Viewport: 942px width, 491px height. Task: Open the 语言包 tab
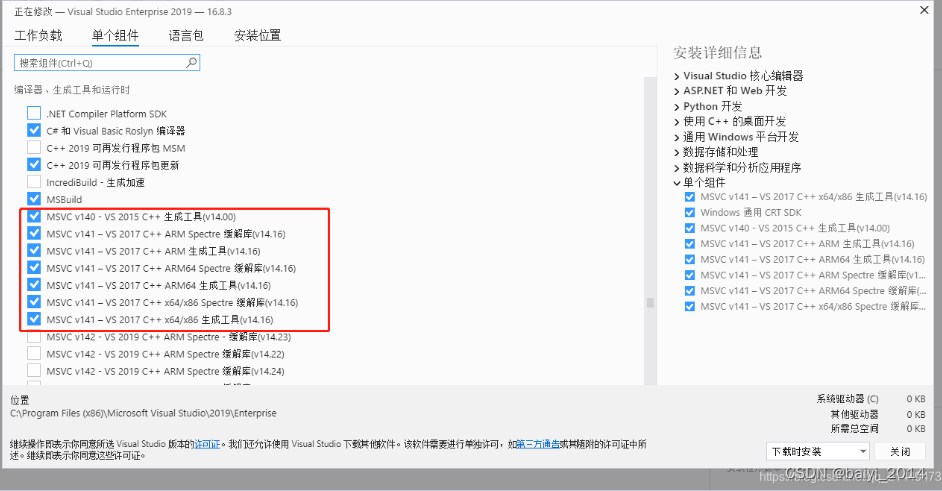pyautogui.click(x=186, y=35)
